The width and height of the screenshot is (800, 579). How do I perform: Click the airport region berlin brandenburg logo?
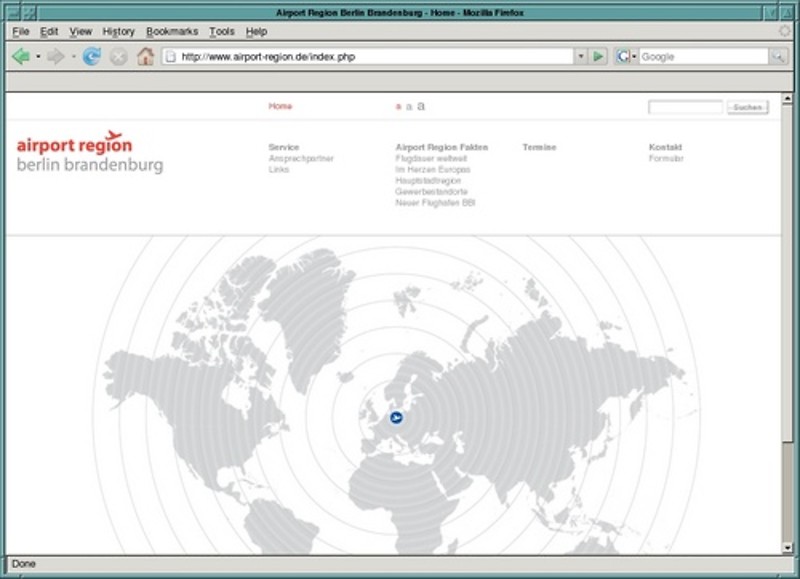[90, 152]
